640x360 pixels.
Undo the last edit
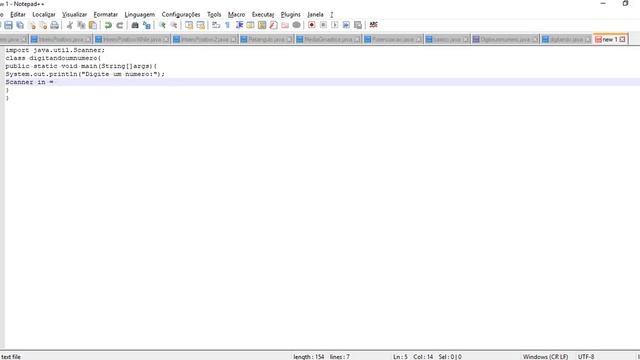tap(108, 25)
